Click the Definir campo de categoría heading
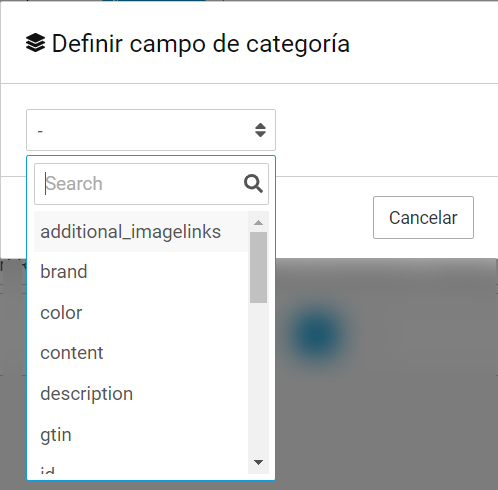 201,44
